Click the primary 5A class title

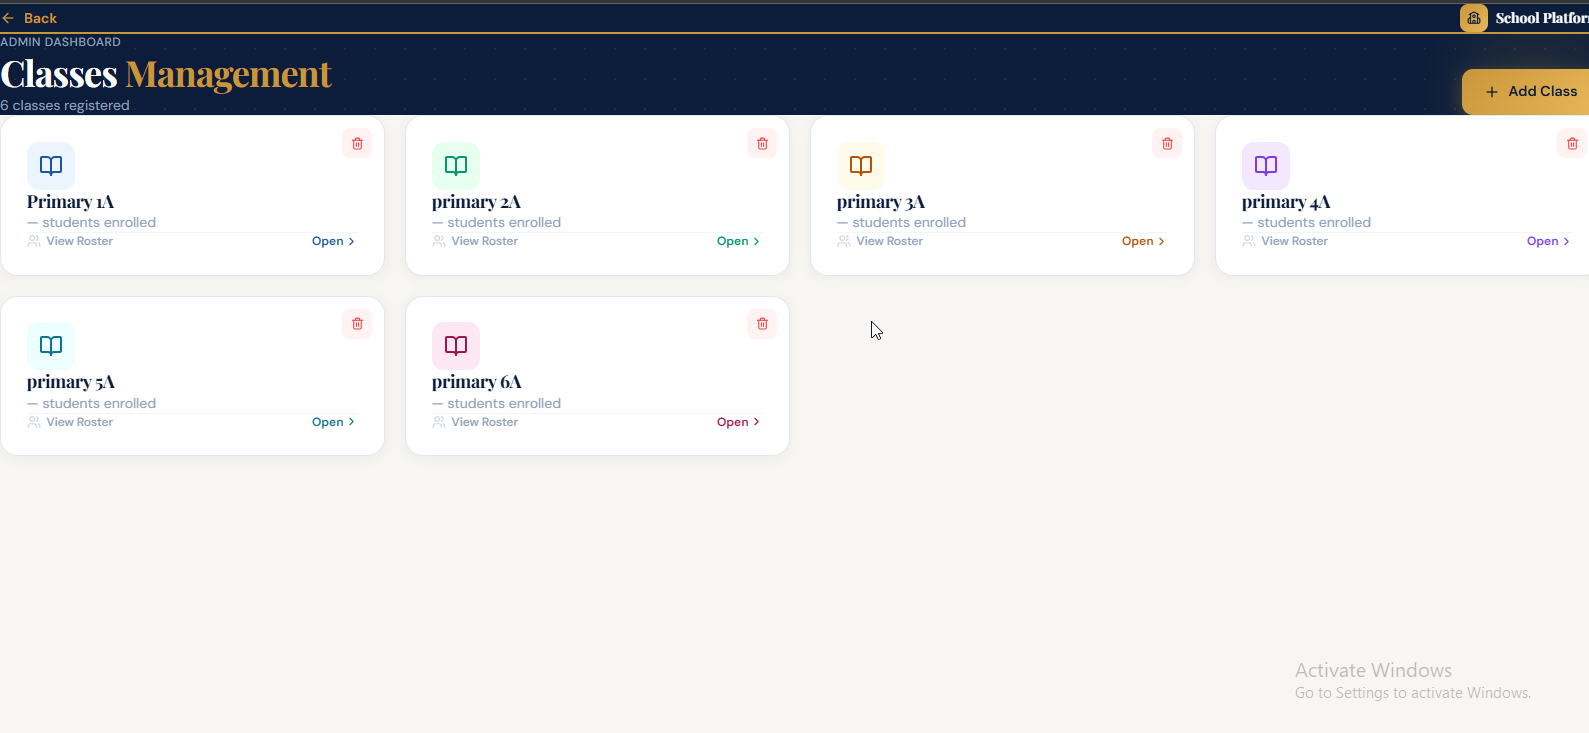coord(71,382)
